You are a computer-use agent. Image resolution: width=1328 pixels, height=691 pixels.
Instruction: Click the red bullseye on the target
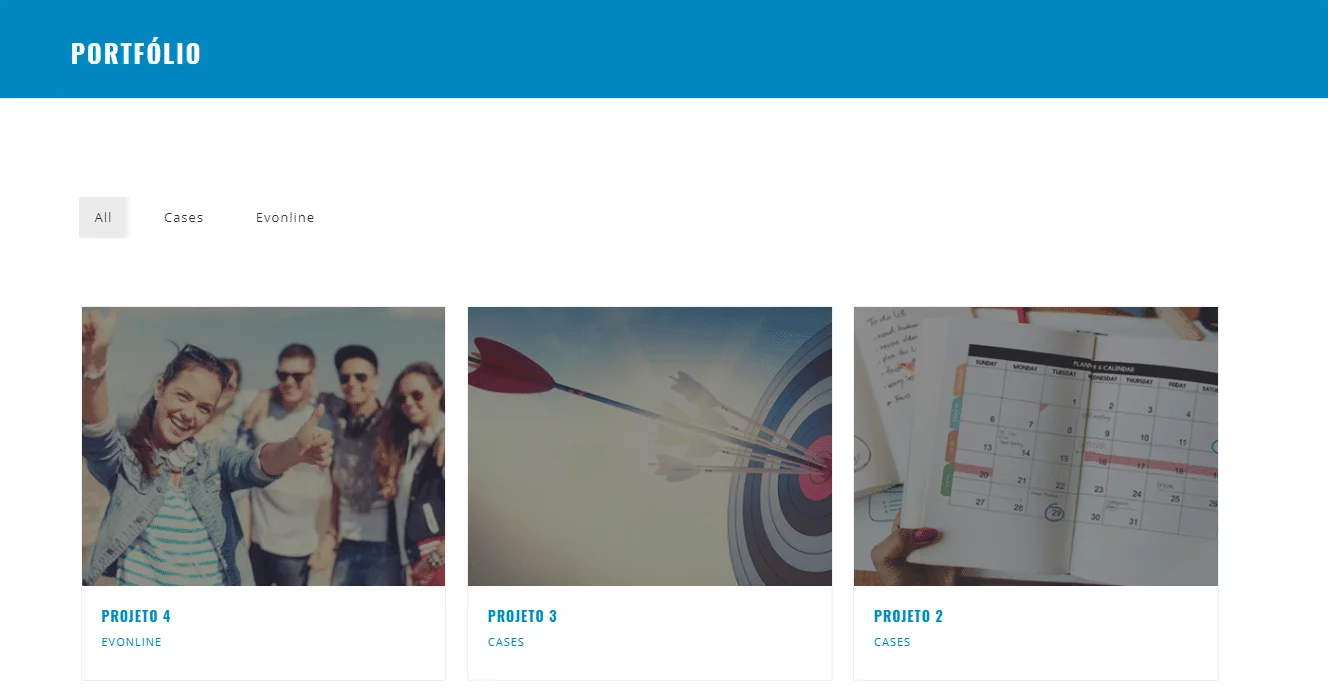pyautogui.click(x=818, y=467)
